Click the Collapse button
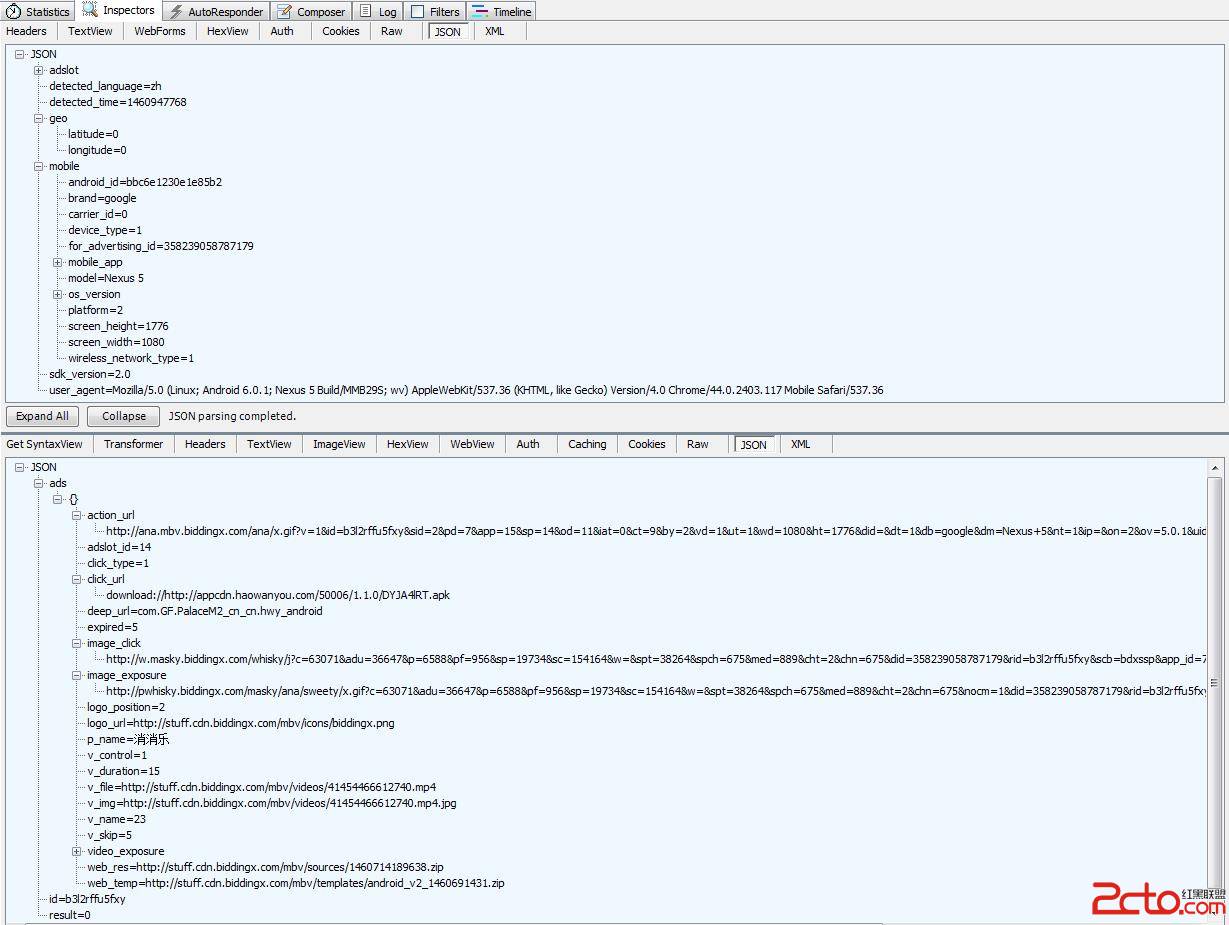 click(124, 416)
